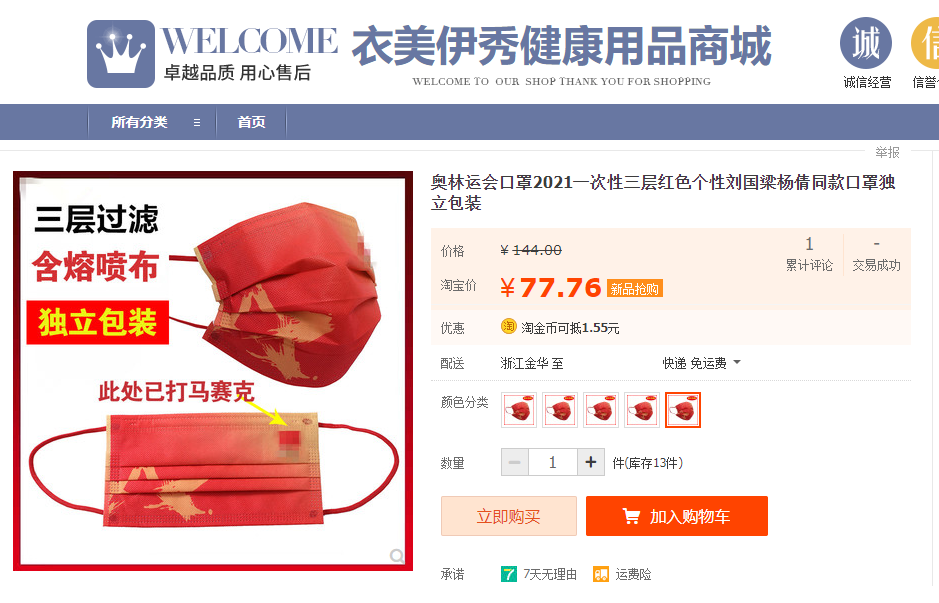
Task: Click the 举报 report link
Action: tap(887, 153)
